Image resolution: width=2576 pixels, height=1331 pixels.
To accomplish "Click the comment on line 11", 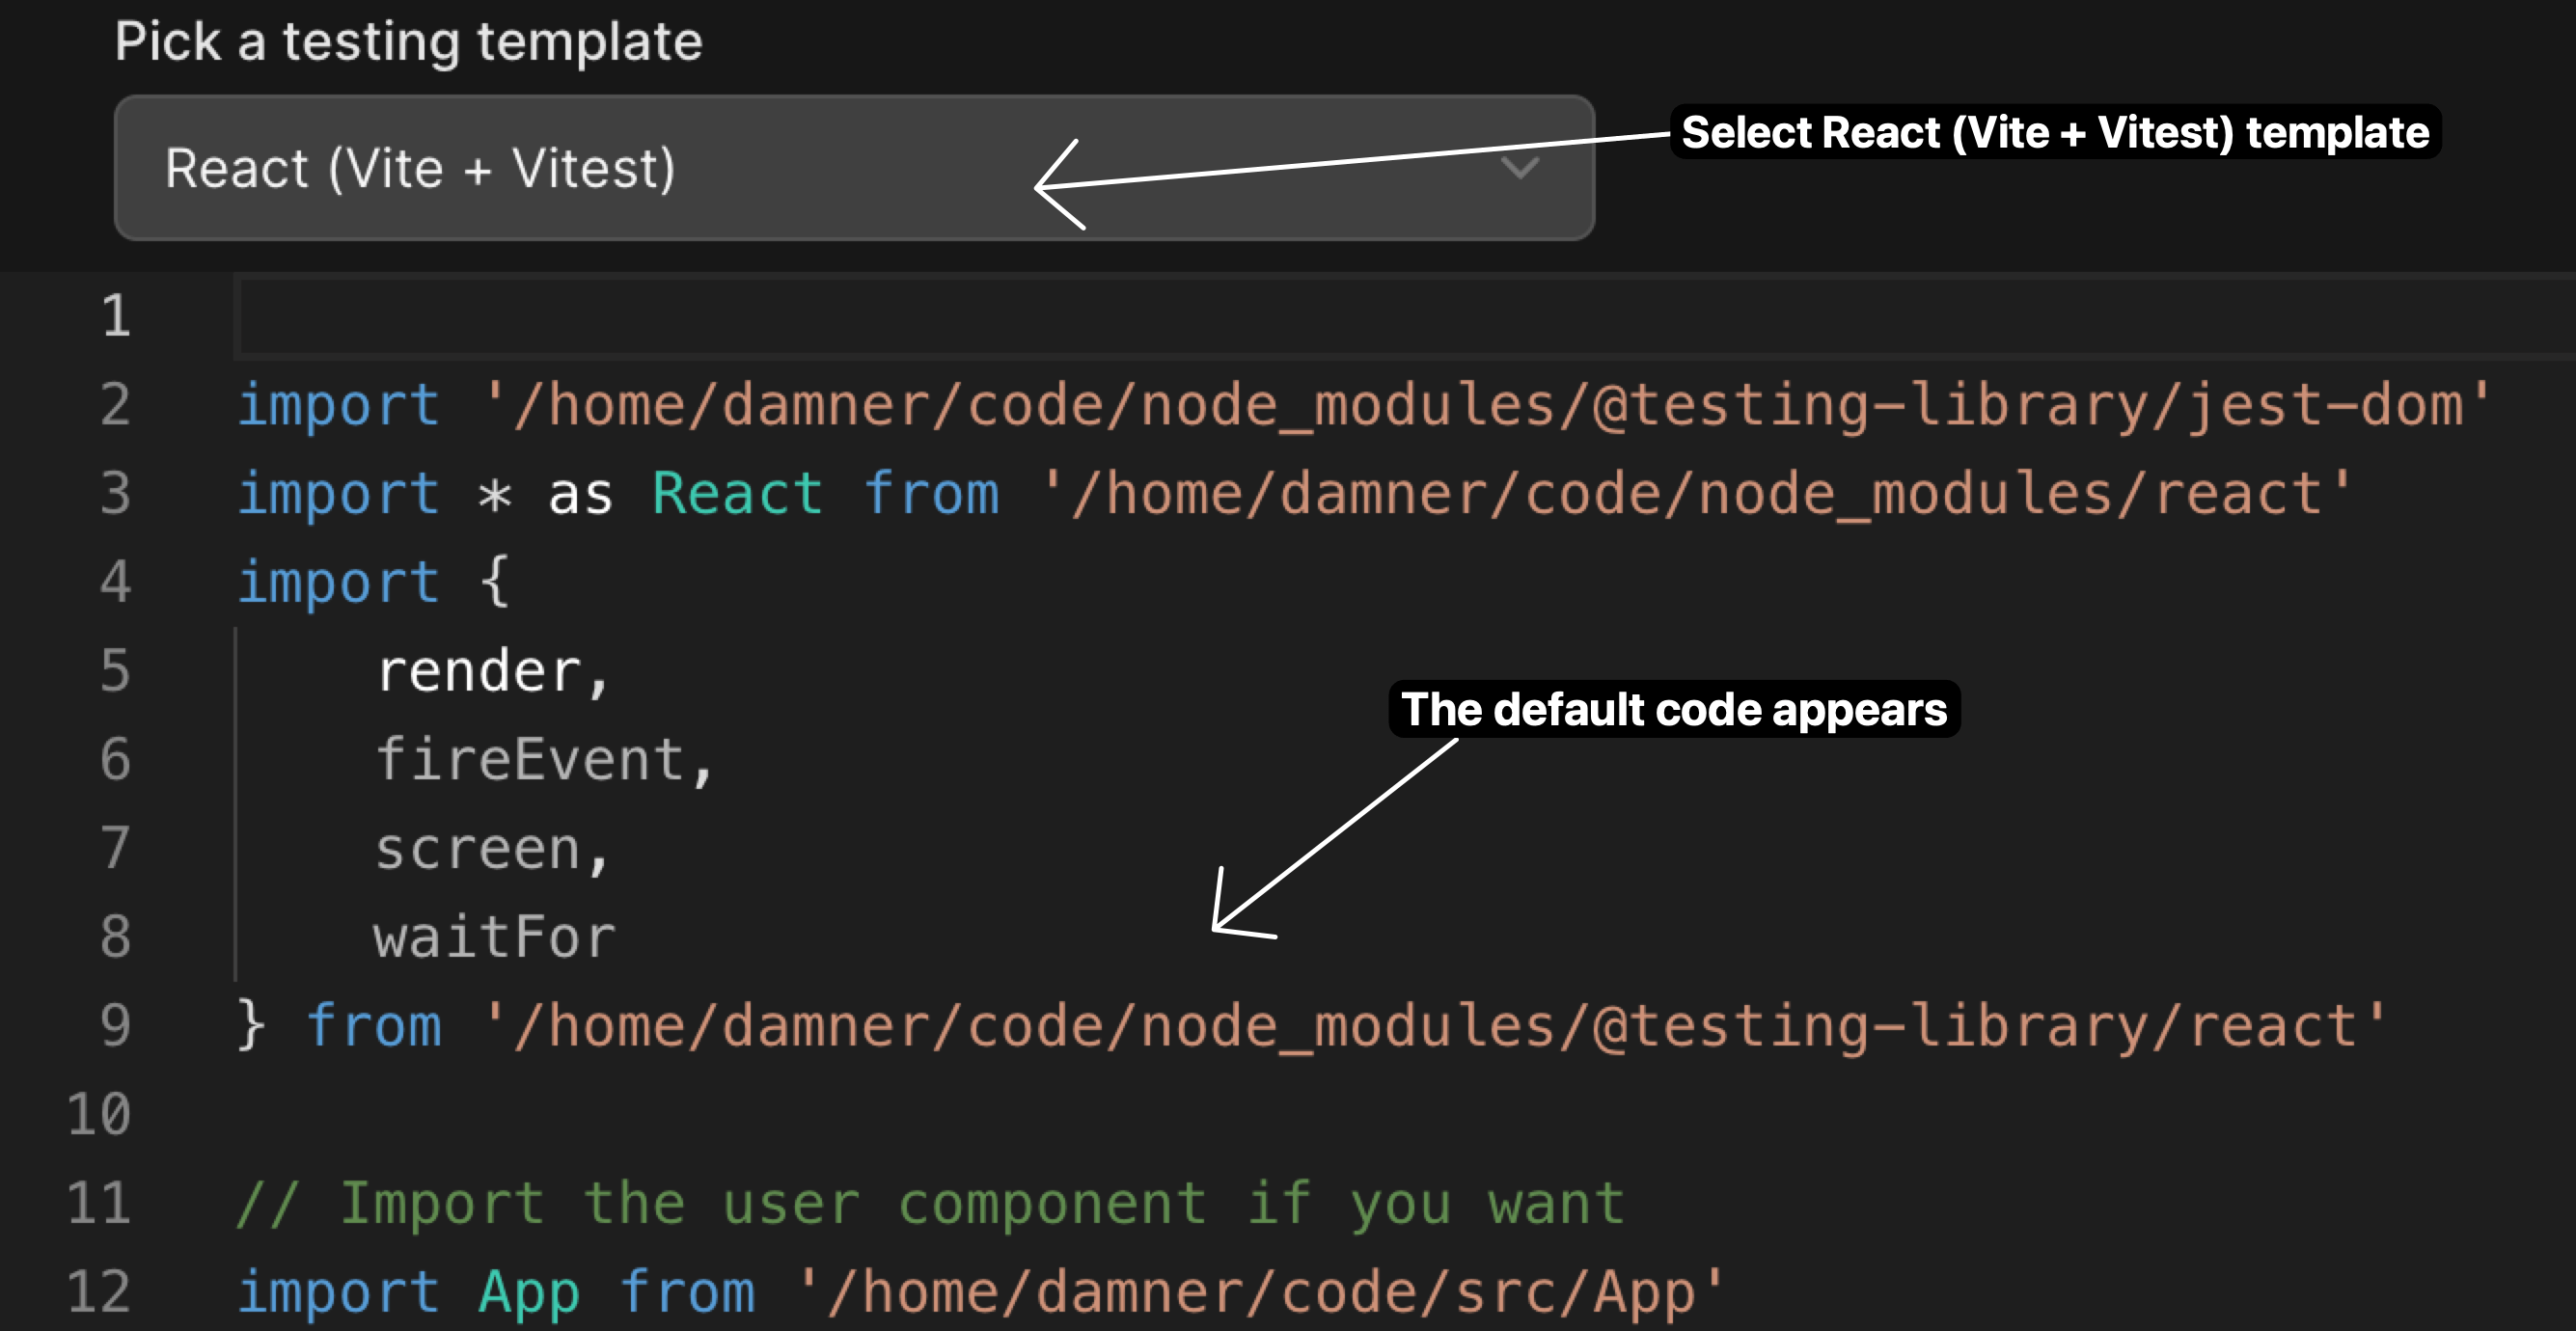I will point(930,1203).
